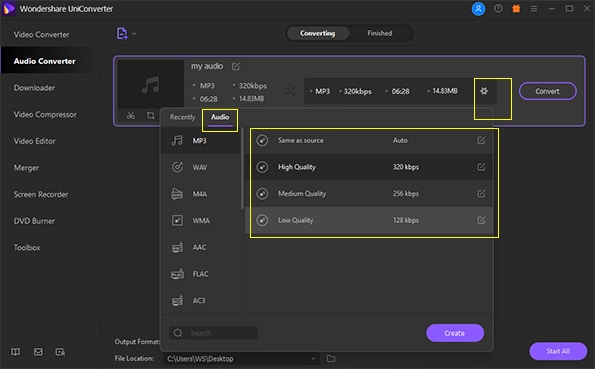Click the format list scrollbar
This screenshot has width=595, height=369.
[242, 169]
